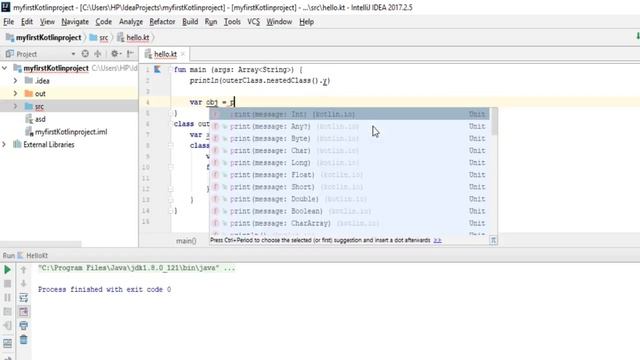The width and height of the screenshot is (640, 360).
Task: Expand External Libraries node
Action: coord(4,144)
